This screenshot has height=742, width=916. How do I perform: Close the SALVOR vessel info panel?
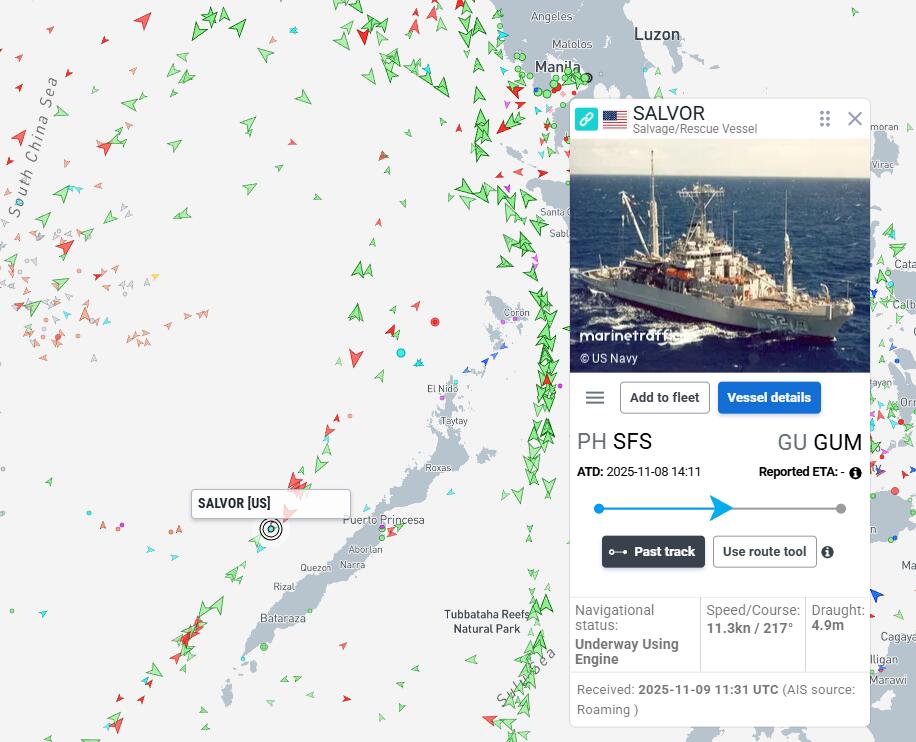click(x=855, y=119)
